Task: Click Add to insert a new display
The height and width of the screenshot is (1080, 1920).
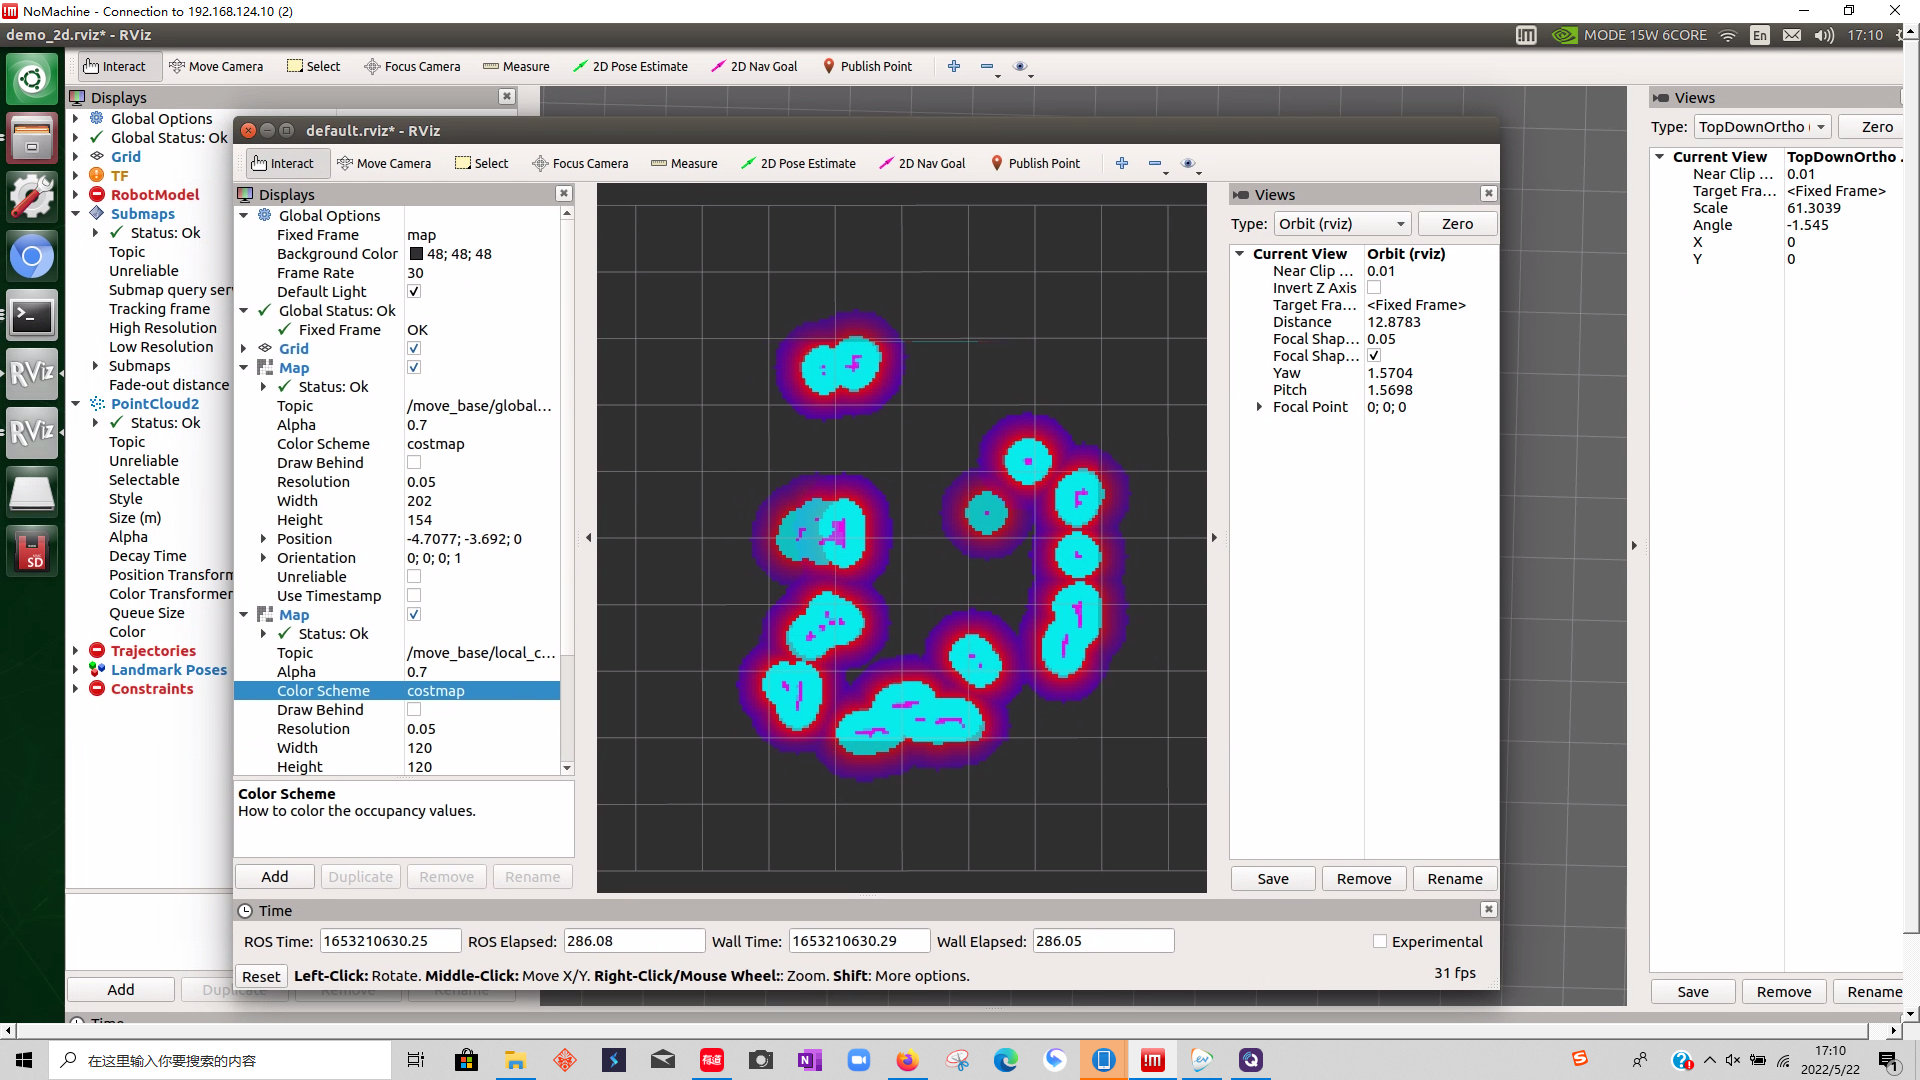Action: point(273,876)
